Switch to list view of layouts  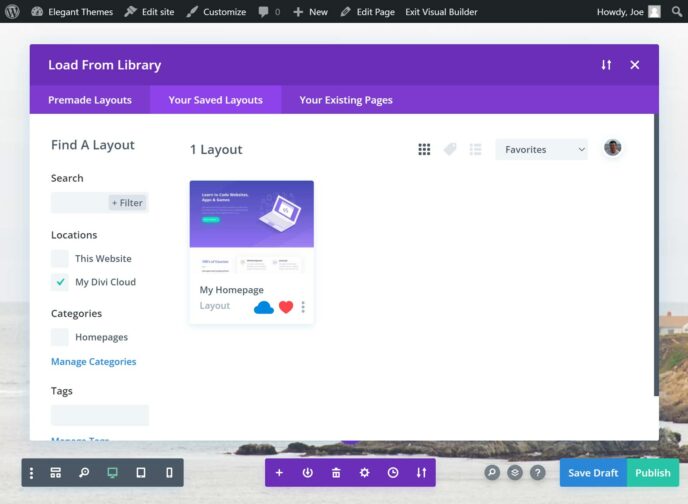tap(476, 150)
